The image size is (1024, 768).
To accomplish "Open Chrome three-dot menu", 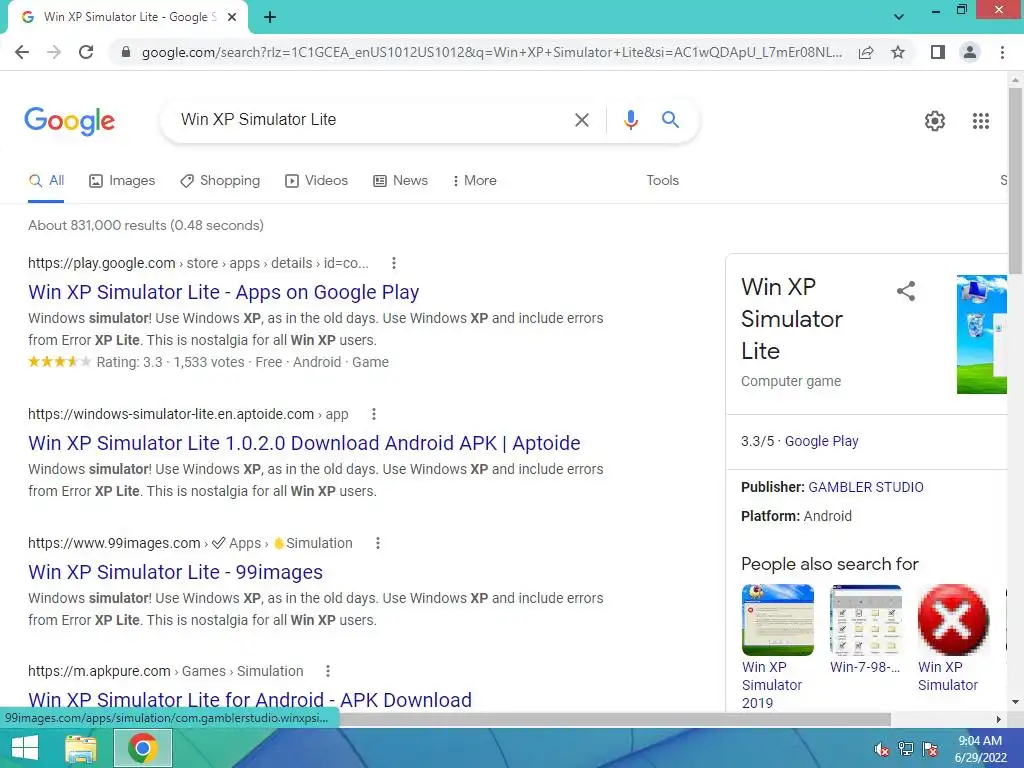I will (x=1002, y=52).
